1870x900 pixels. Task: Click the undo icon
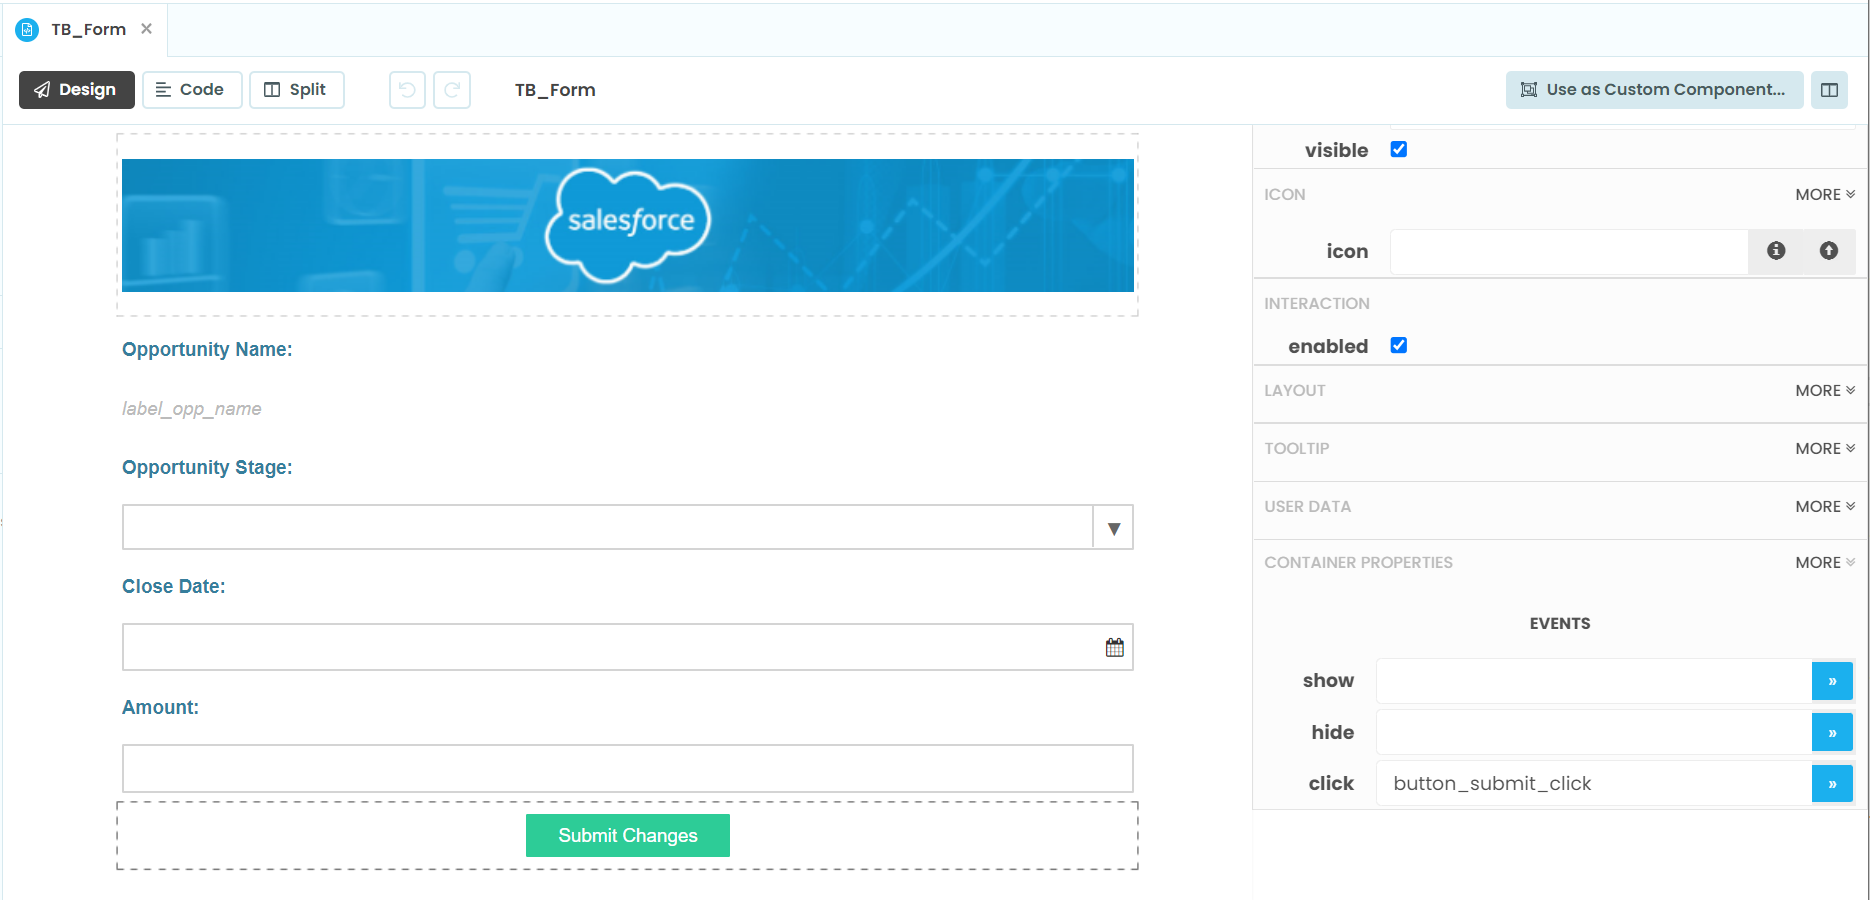406,90
